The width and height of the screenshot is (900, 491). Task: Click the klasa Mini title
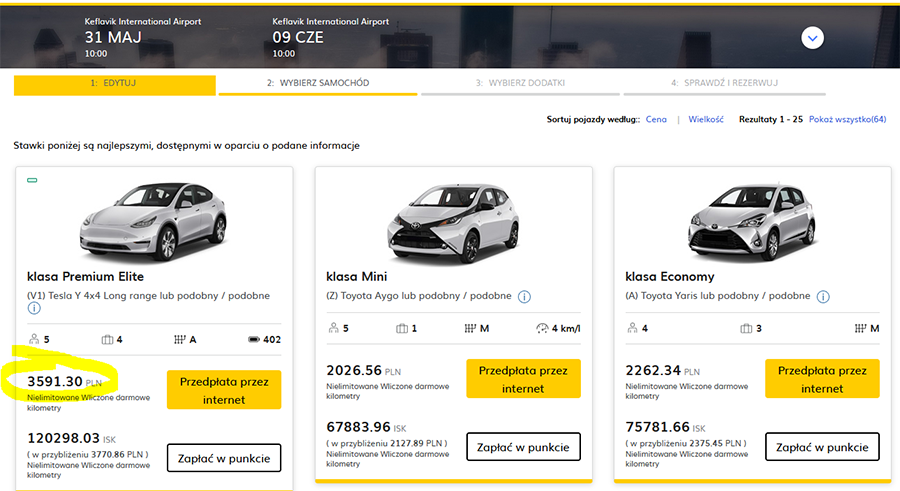pyautogui.click(x=356, y=277)
